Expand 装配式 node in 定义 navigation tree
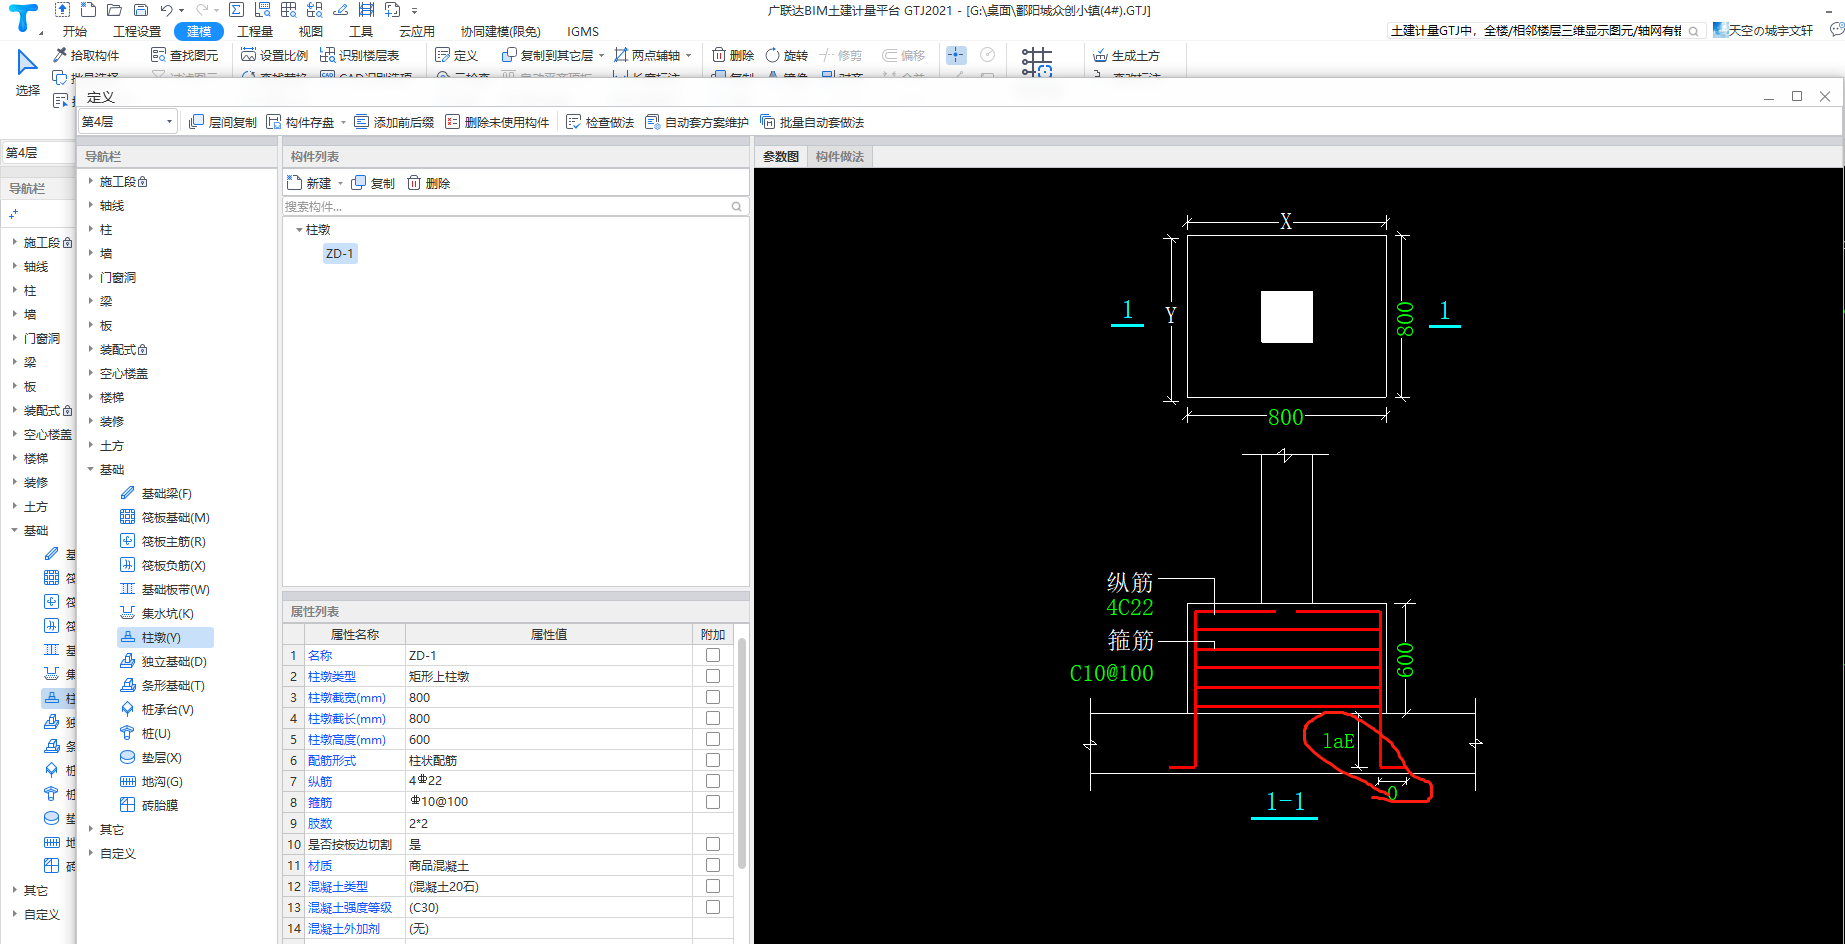The width and height of the screenshot is (1845, 944). (x=90, y=349)
